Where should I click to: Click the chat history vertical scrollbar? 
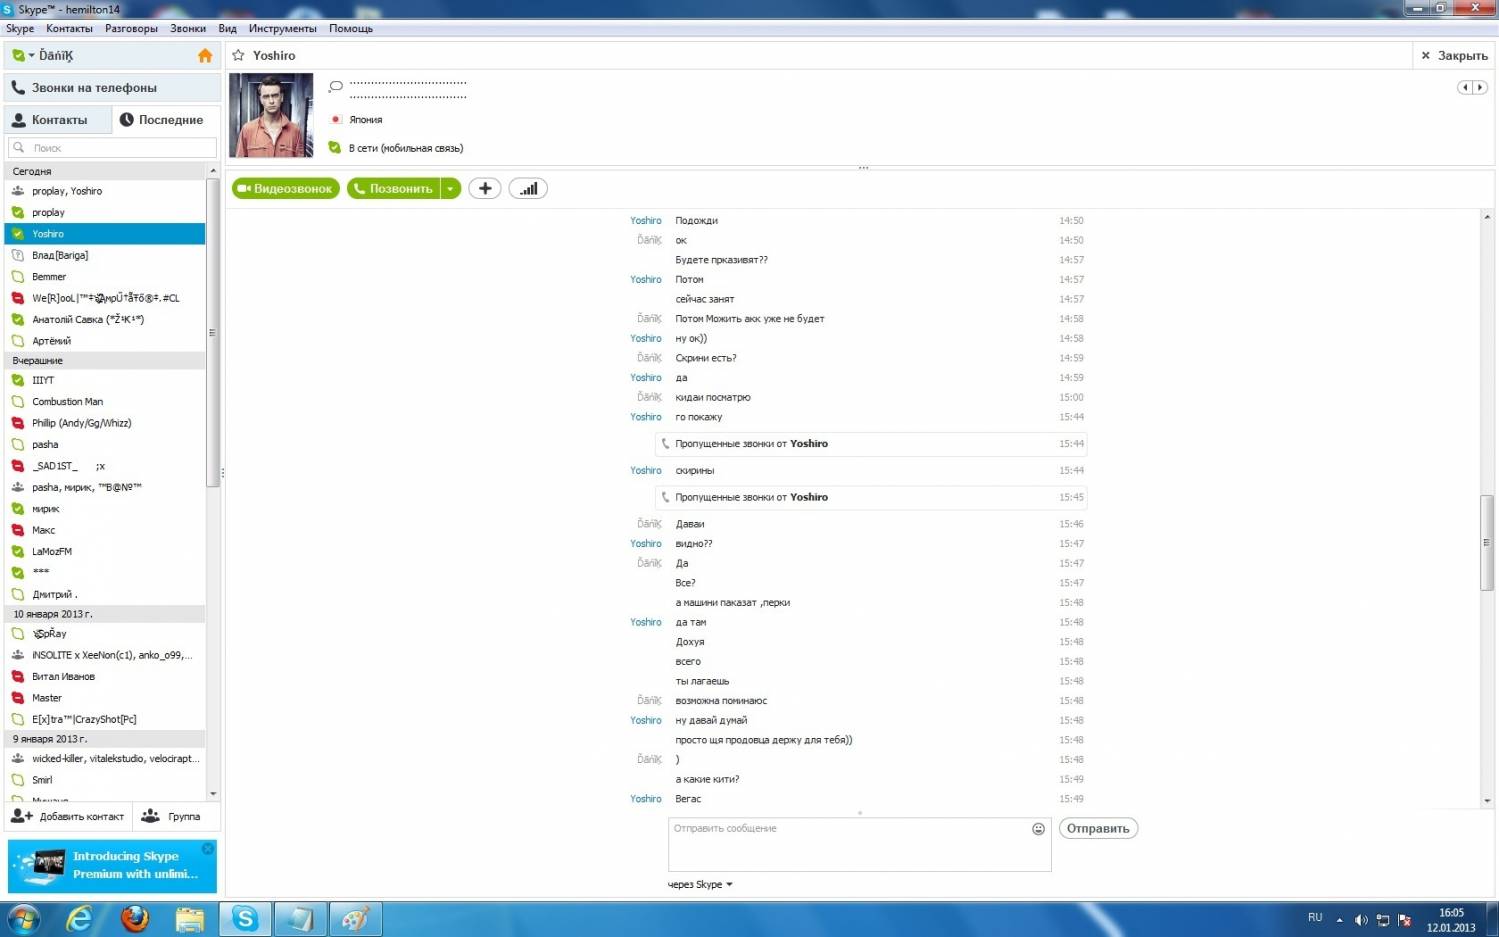(x=1486, y=542)
